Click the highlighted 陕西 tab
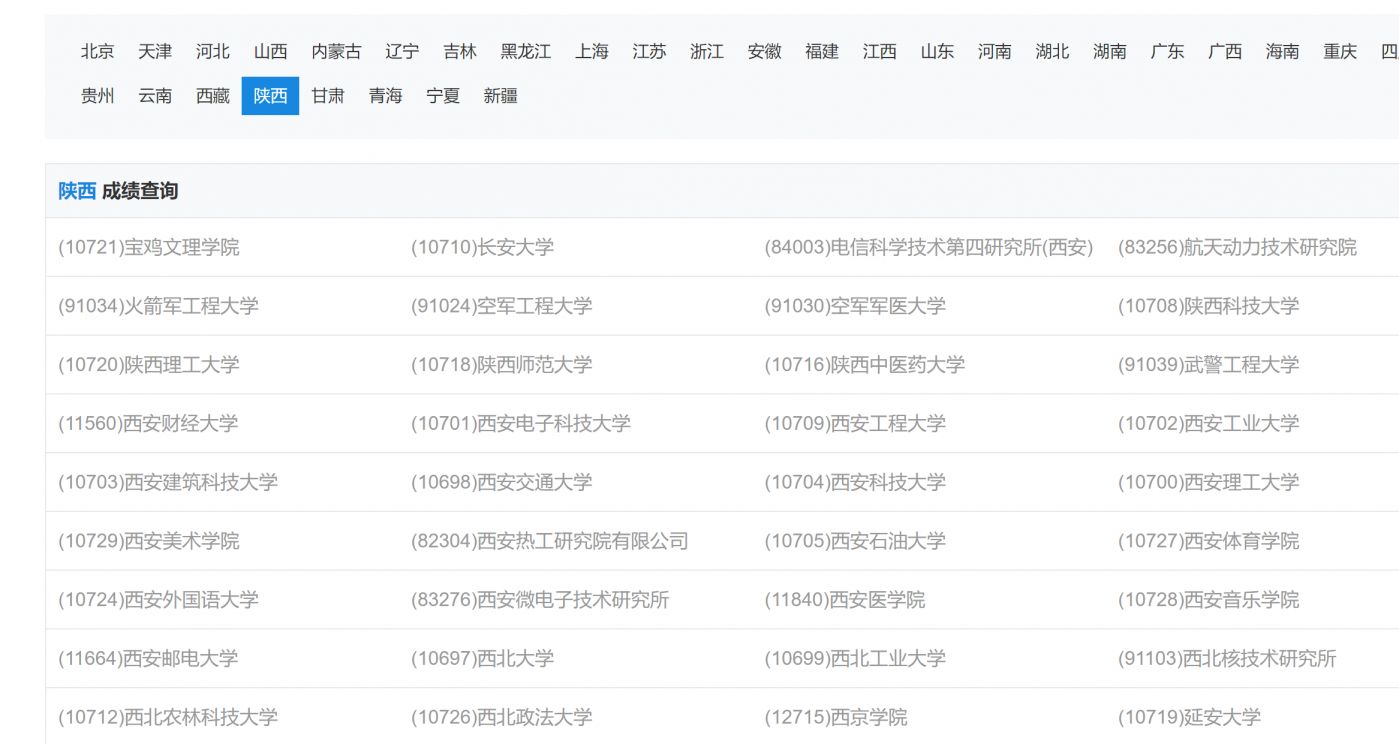The image size is (1399, 744). coord(270,96)
